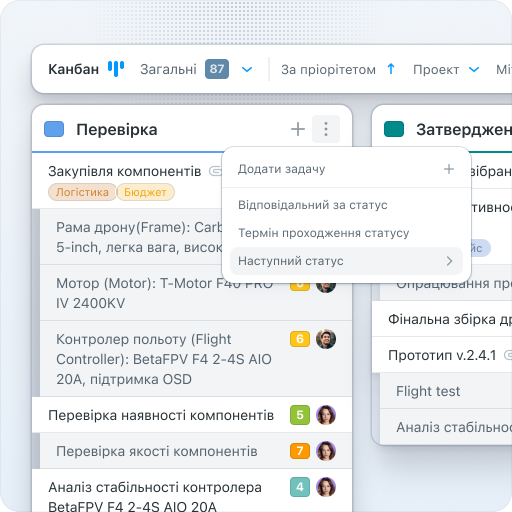Click the Kanban view bars icon
Image resolution: width=512 pixels, height=512 pixels.
[x=116, y=69]
